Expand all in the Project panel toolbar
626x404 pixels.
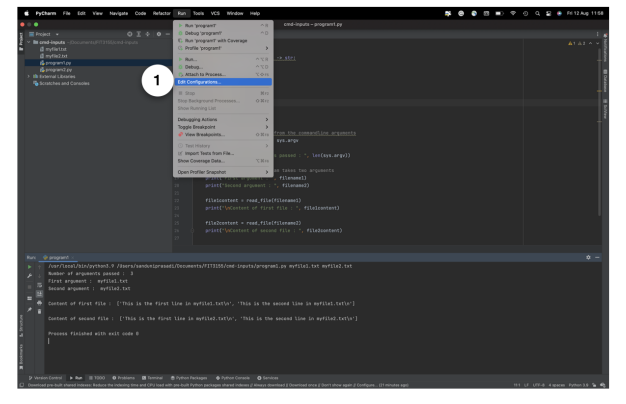pos(139,34)
